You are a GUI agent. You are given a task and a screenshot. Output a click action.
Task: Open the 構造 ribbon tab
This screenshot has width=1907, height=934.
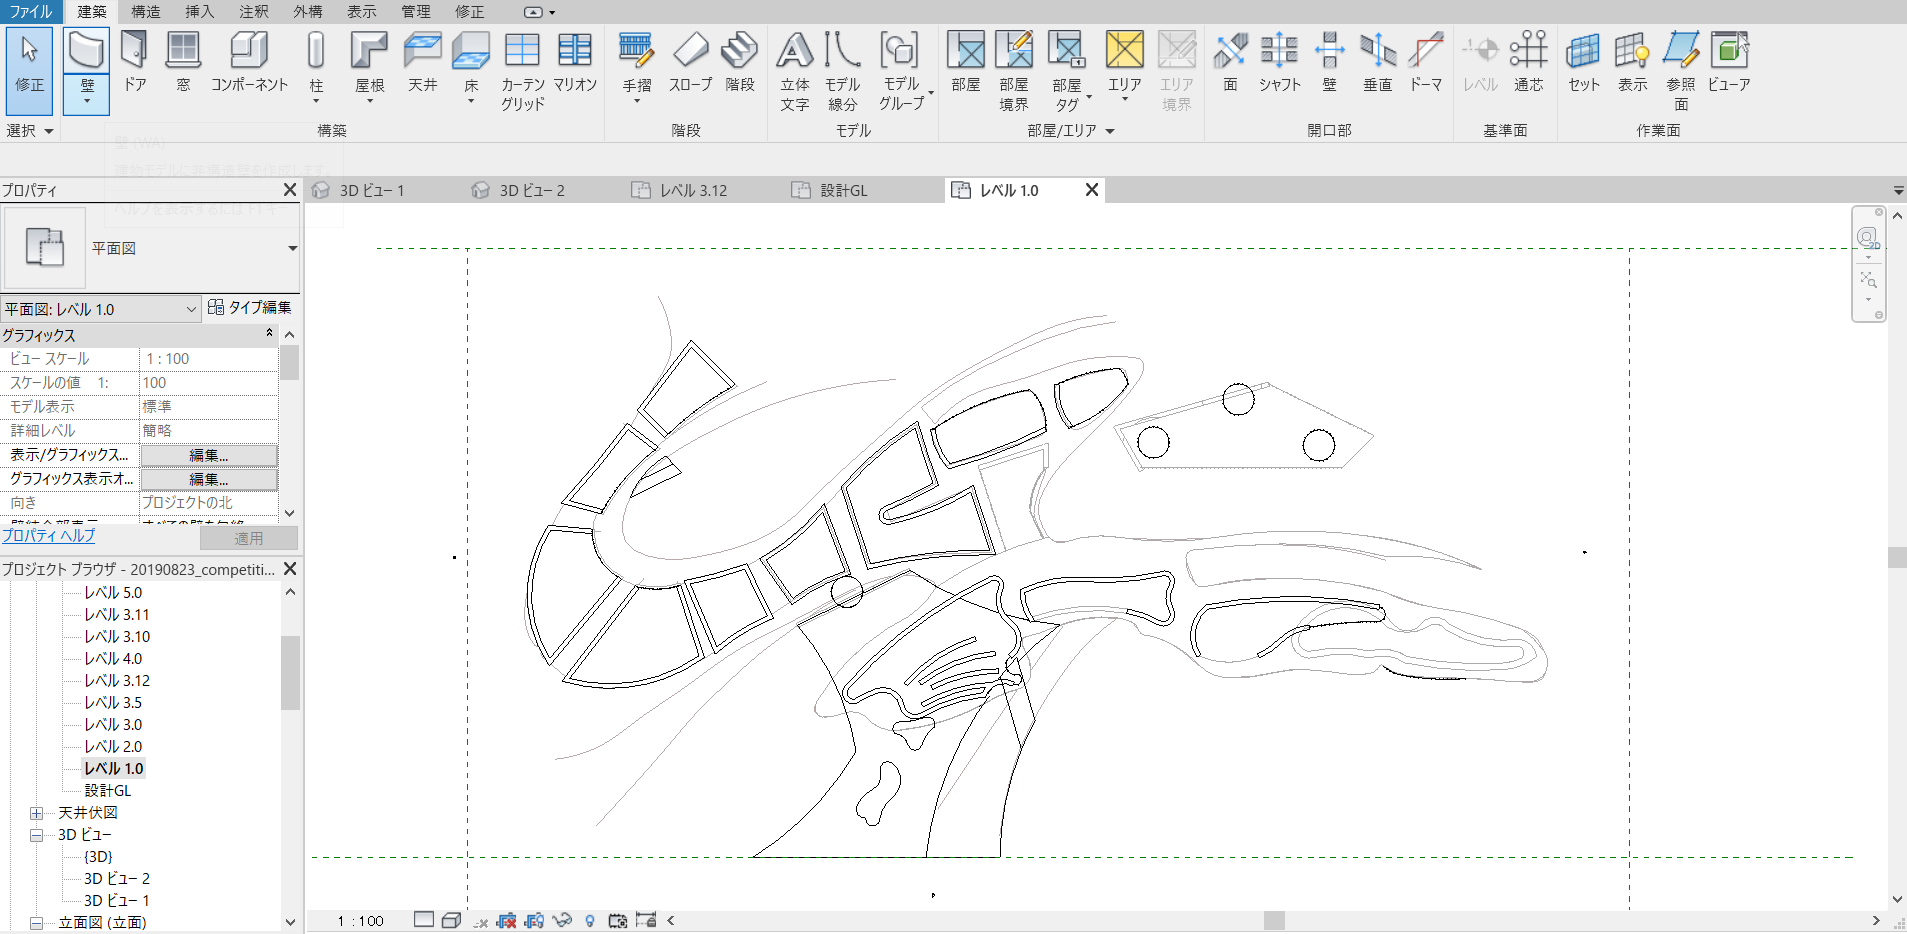click(146, 12)
